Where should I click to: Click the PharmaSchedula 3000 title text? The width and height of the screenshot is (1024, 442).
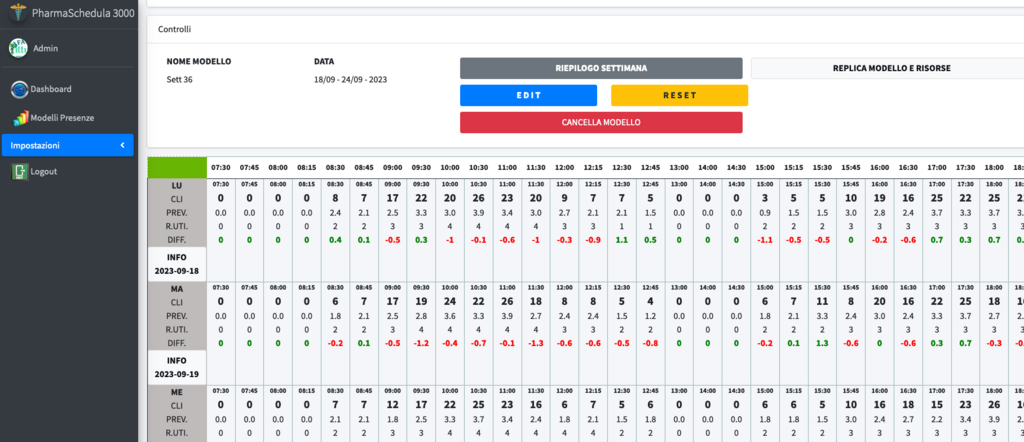(x=78, y=15)
